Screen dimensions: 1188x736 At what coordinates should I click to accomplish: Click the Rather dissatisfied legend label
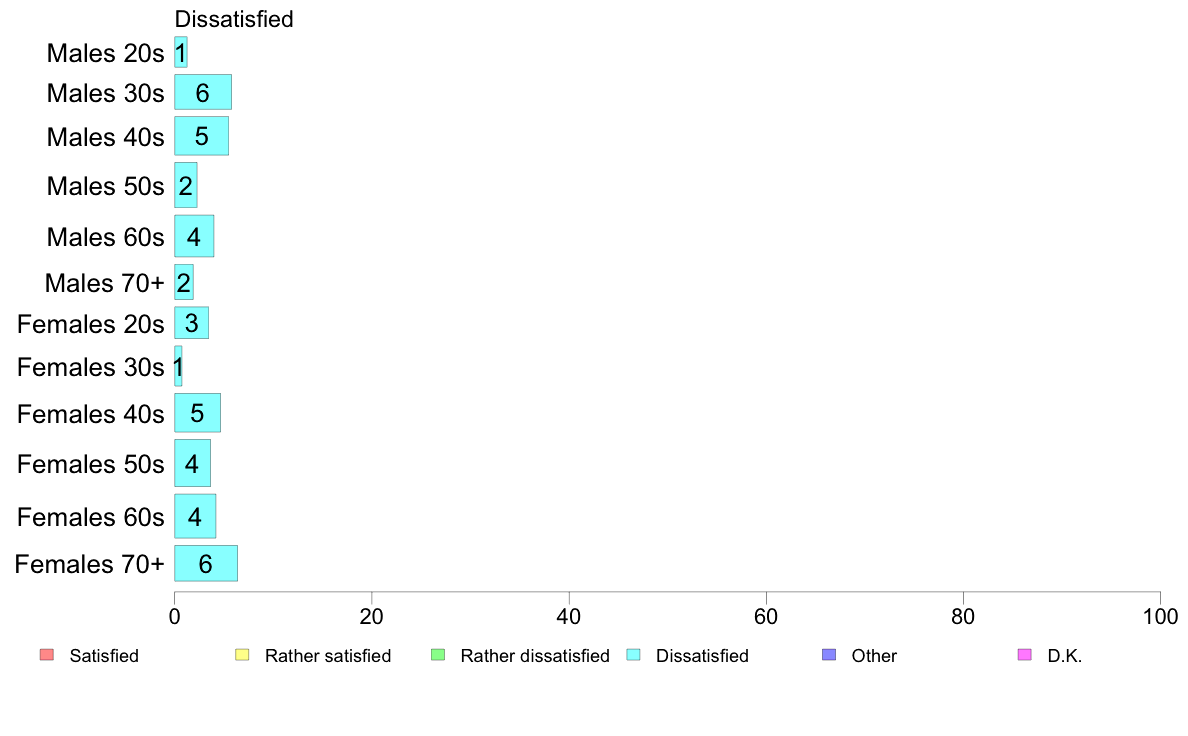(x=535, y=656)
